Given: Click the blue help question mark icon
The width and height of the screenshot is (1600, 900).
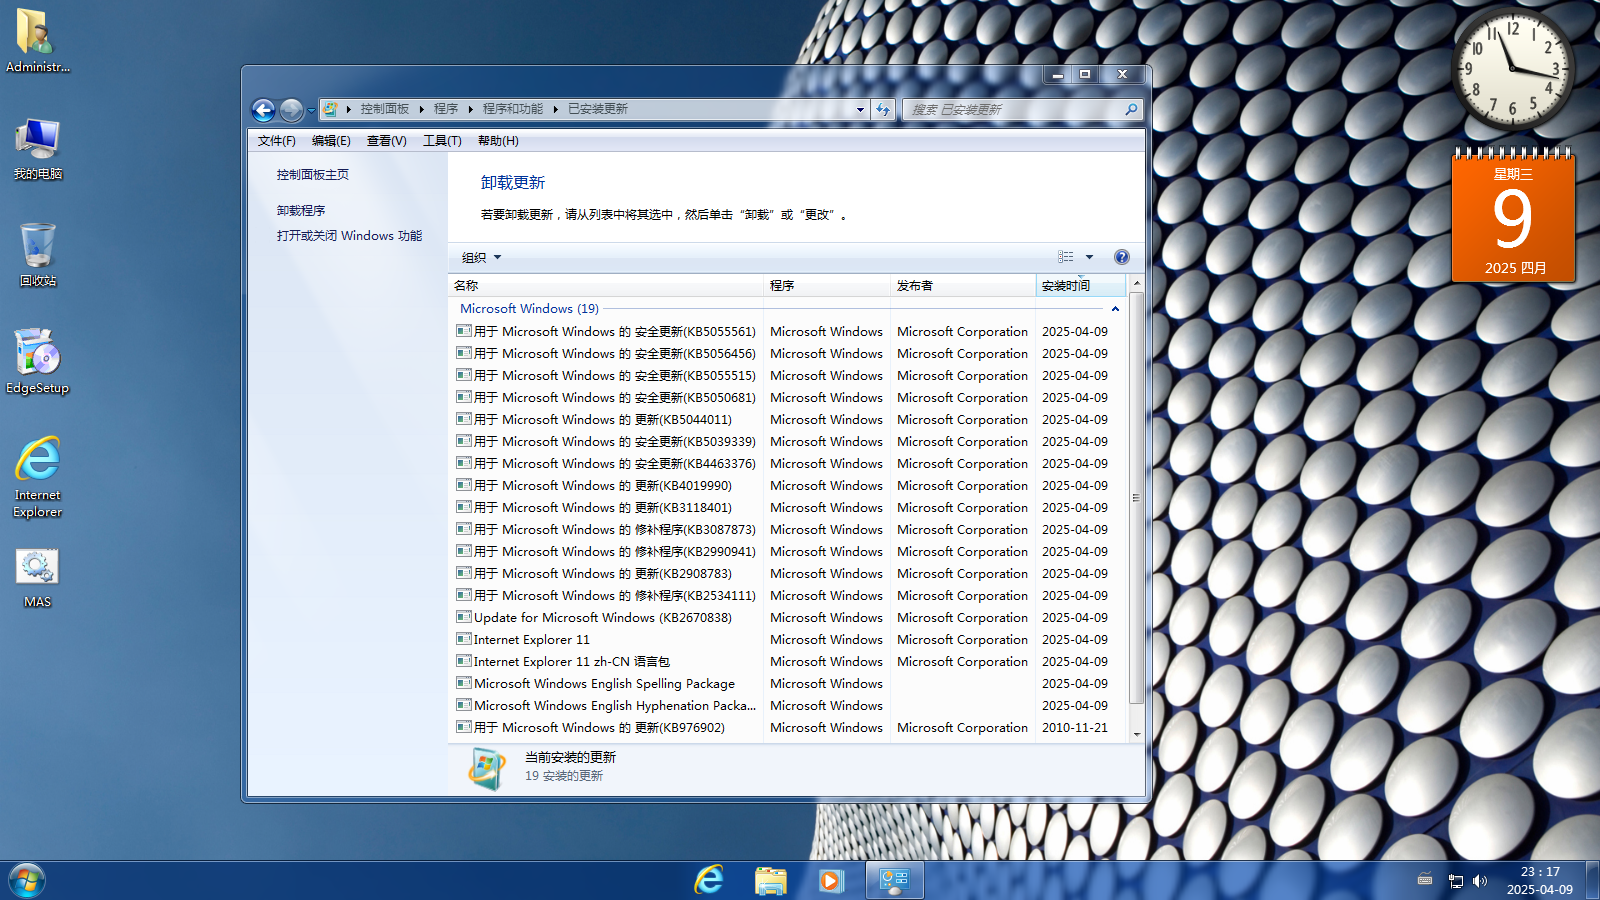Looking at the screenshot, I should pos(1122,257).
